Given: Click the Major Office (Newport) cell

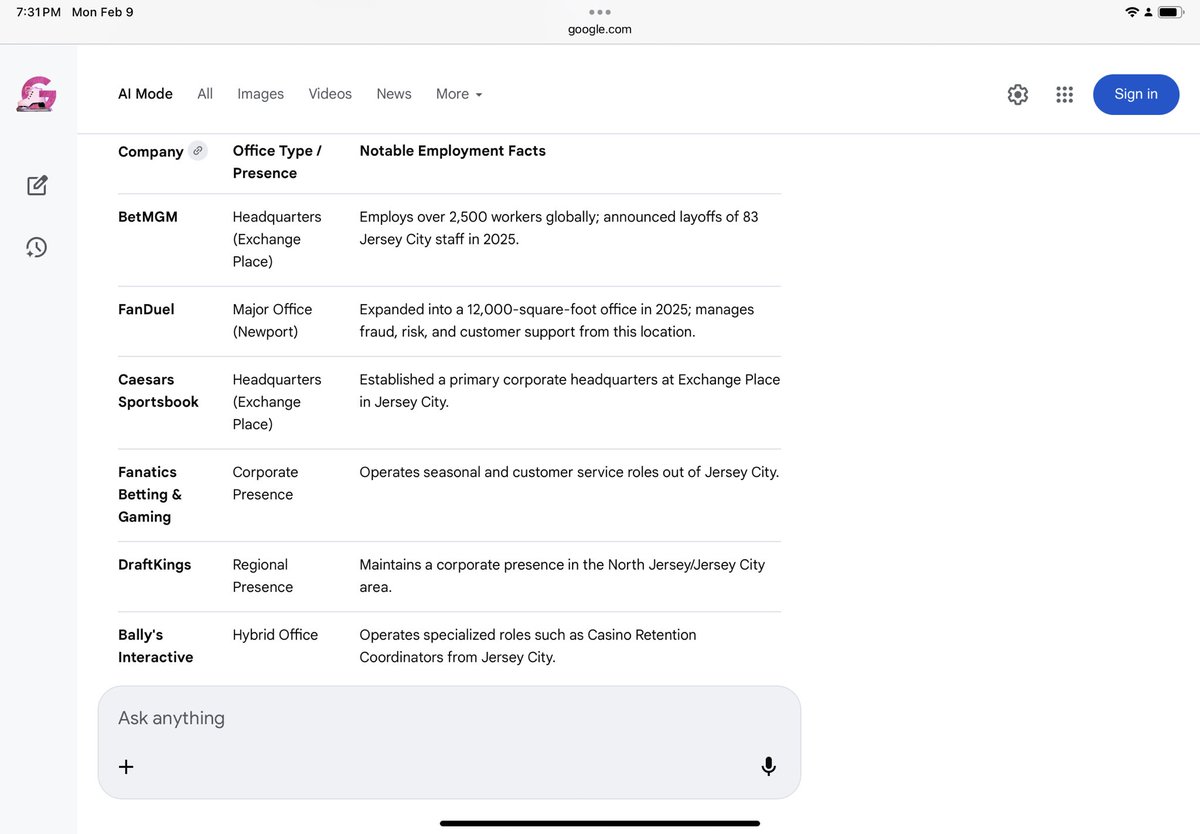Looking at the screenshot, I should coord(272,320).
